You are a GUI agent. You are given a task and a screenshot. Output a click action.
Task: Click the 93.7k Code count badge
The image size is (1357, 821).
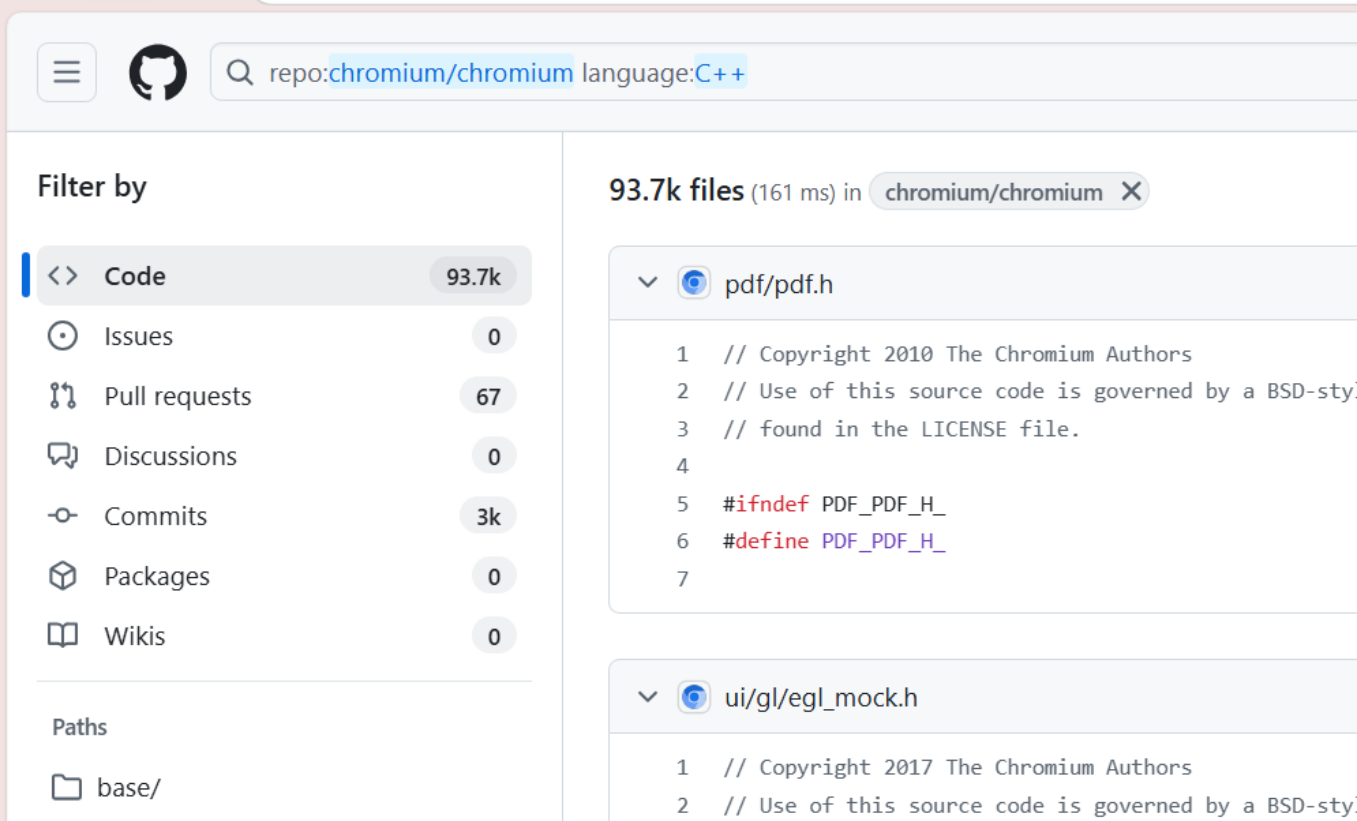(x=473, y=276)
